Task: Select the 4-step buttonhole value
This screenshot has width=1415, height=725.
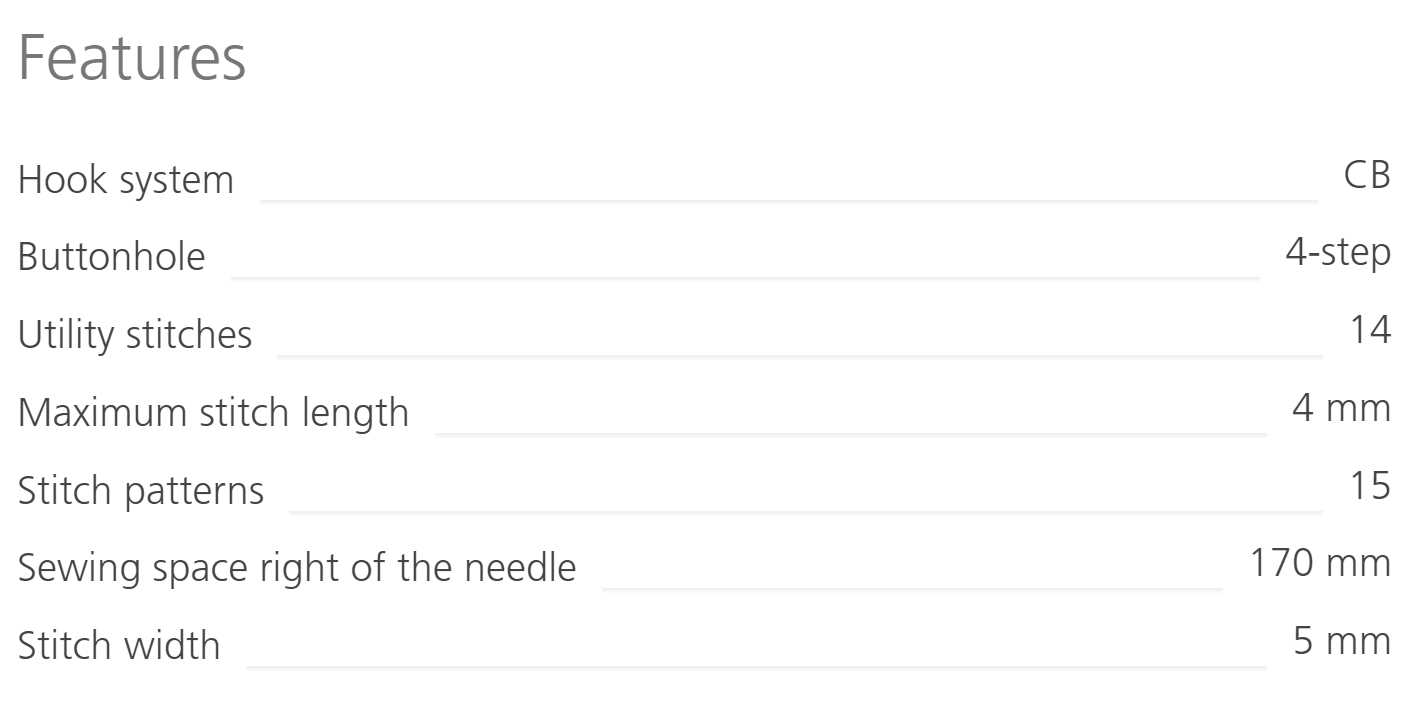Action: pyautogui.click(x=1337, y=253)
